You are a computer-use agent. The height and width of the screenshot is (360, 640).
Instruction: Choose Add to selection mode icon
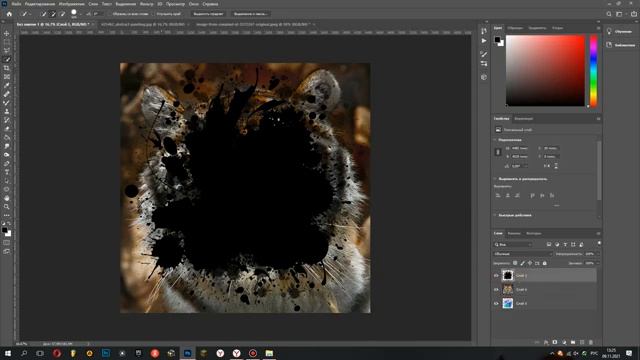tap(53, 14)
